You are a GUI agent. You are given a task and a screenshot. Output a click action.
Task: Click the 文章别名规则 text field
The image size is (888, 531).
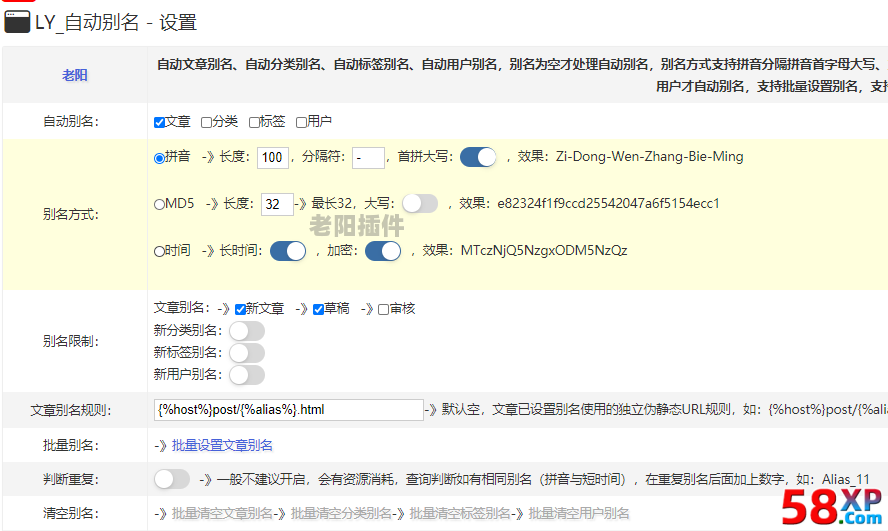pyautogui.click(x=289, y=409)
